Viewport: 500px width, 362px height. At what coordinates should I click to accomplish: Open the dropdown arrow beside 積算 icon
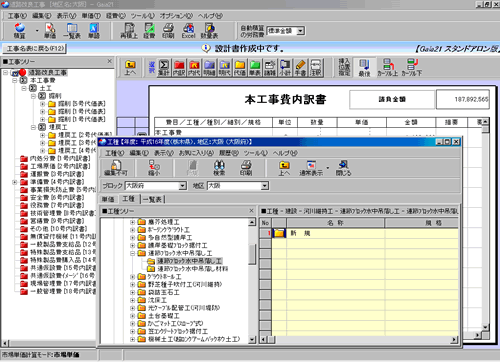click(37, 31)
